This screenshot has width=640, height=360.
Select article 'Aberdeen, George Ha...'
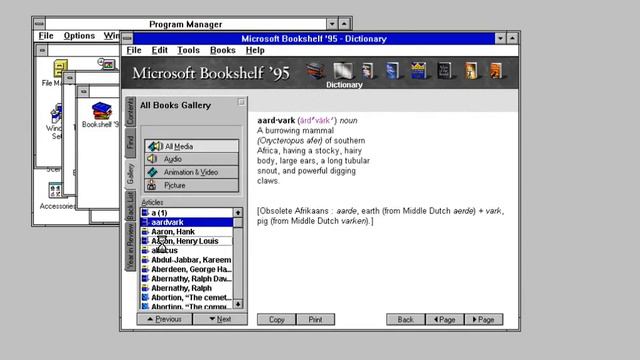coord(187,269)
